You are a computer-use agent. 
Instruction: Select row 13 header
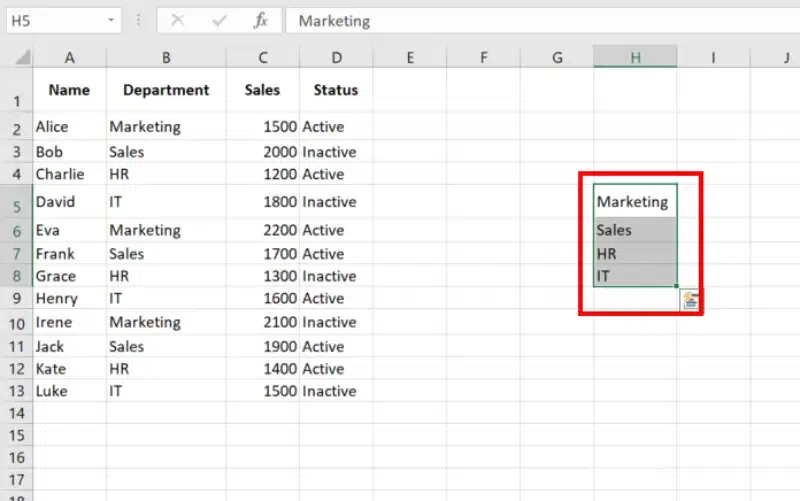[x=16, y=391]
